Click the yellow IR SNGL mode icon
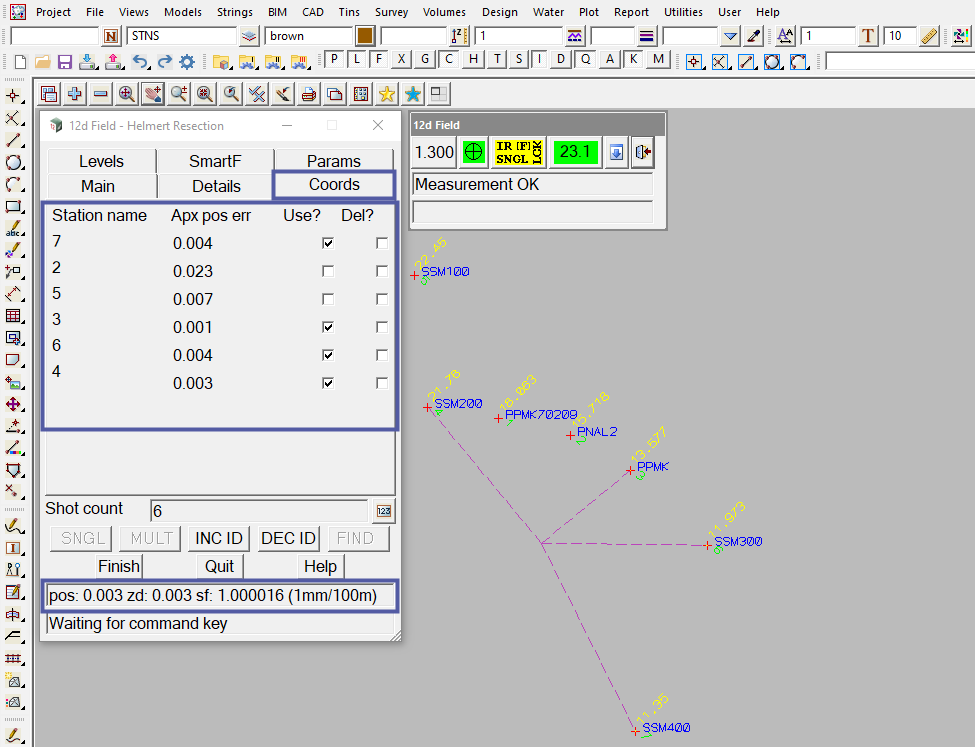 519,152
